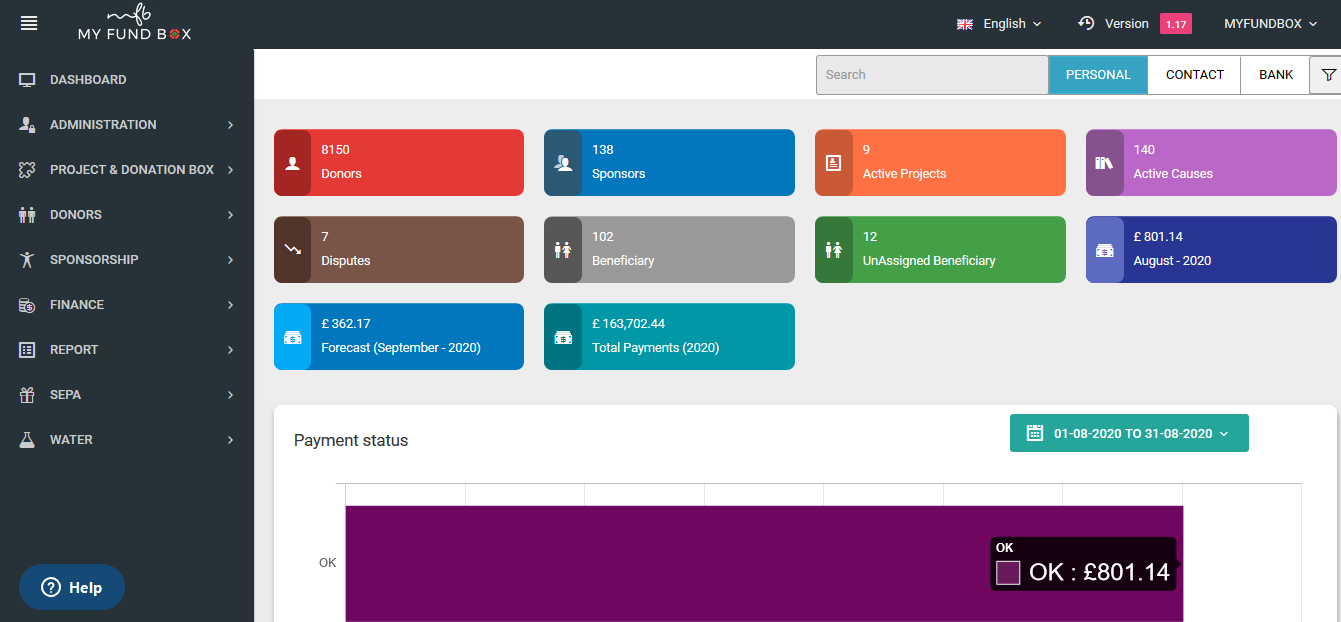Click the icon on Beneficiary 102 card

click(x=563, y=249)
